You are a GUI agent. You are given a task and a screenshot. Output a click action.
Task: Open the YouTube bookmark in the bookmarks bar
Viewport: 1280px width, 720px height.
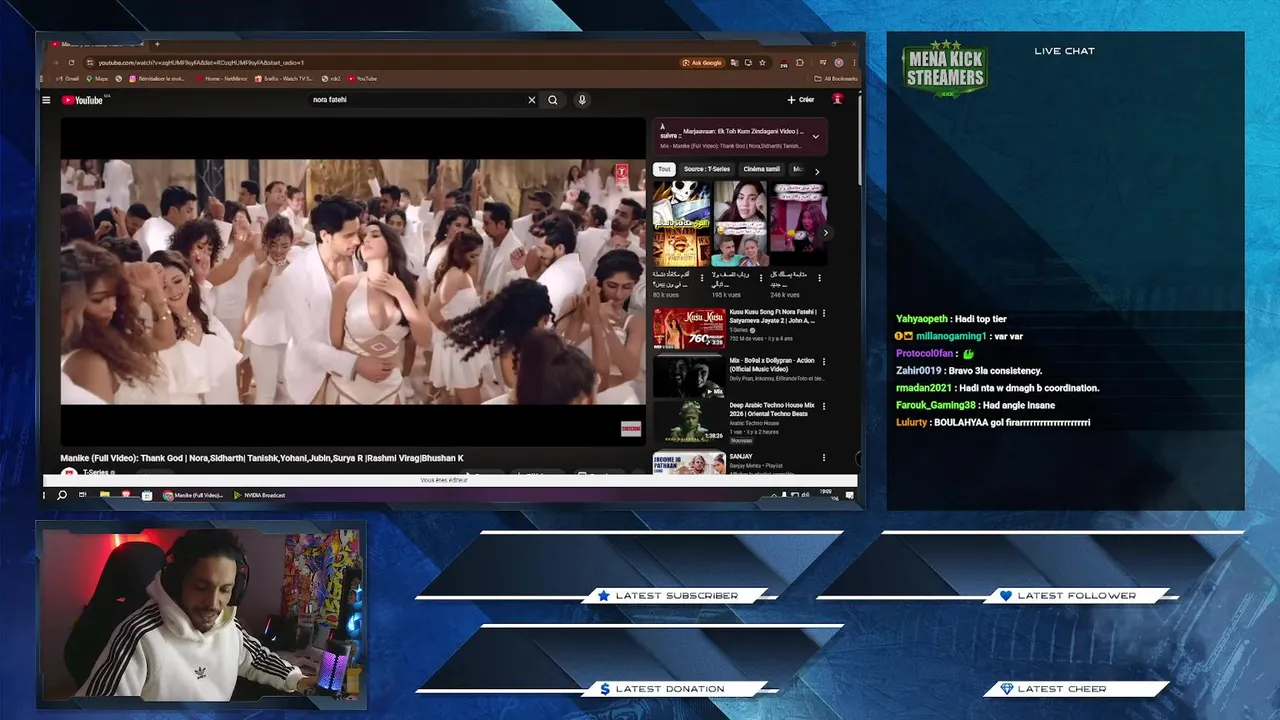click(363, 78)
